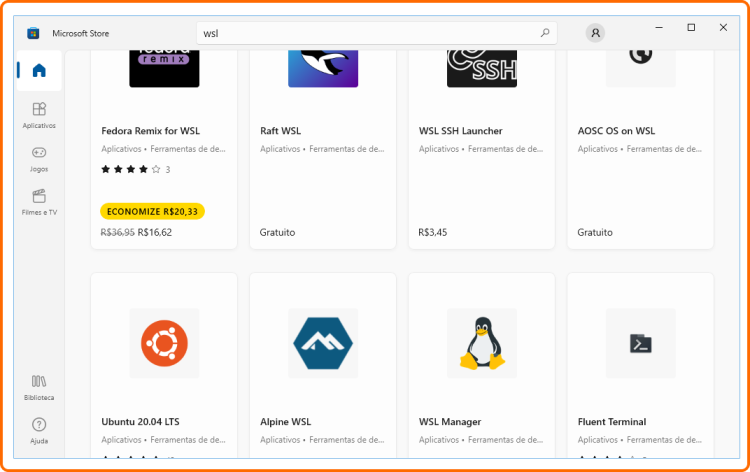Screen dimensions: 750x472
Task: Open WSL Manager title
Action: pyautogui.click(x=450, y=422)
